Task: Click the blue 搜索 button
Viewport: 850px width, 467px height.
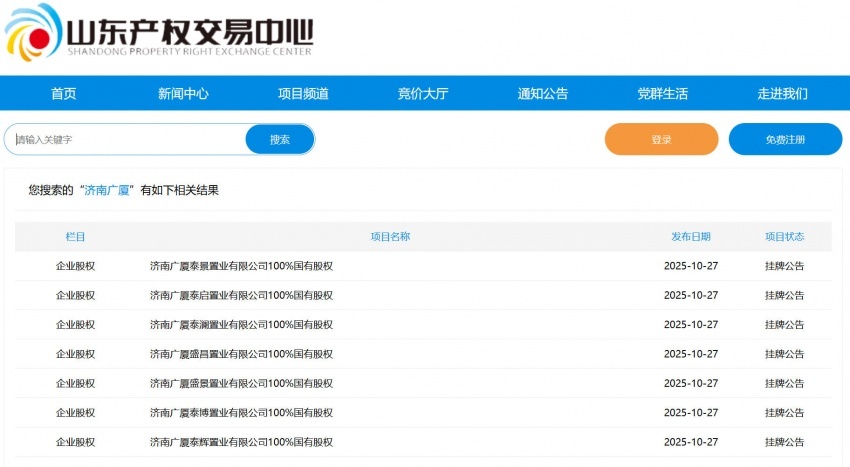Action: click(280, 139)
